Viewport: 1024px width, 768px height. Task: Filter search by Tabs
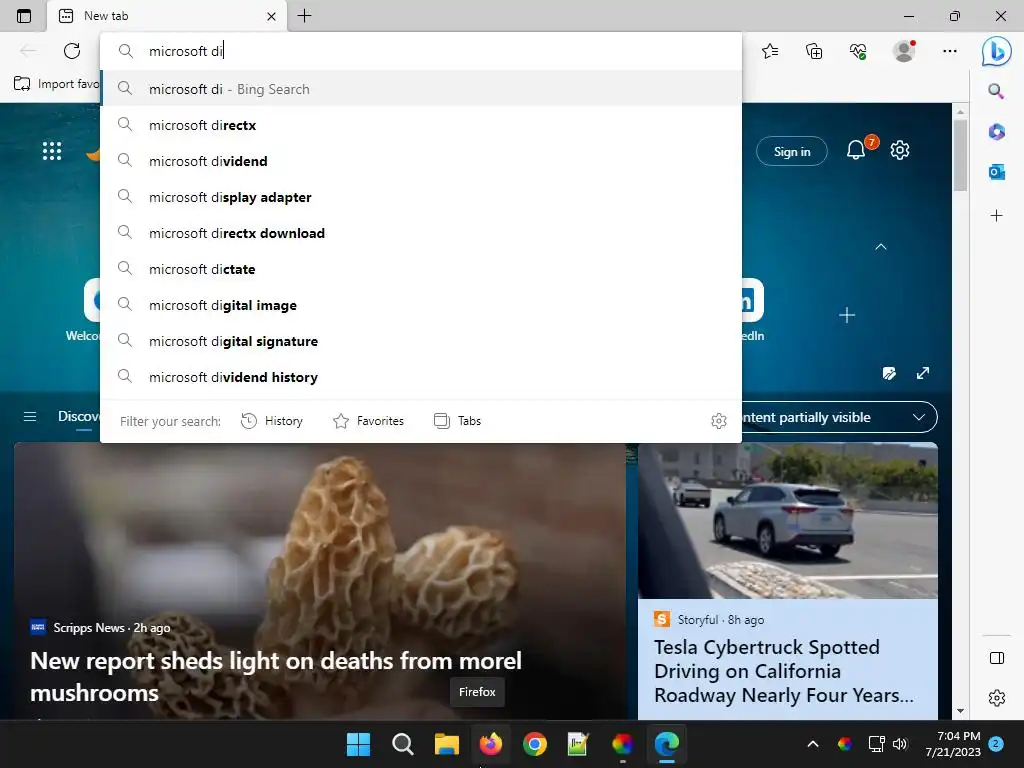457,421
